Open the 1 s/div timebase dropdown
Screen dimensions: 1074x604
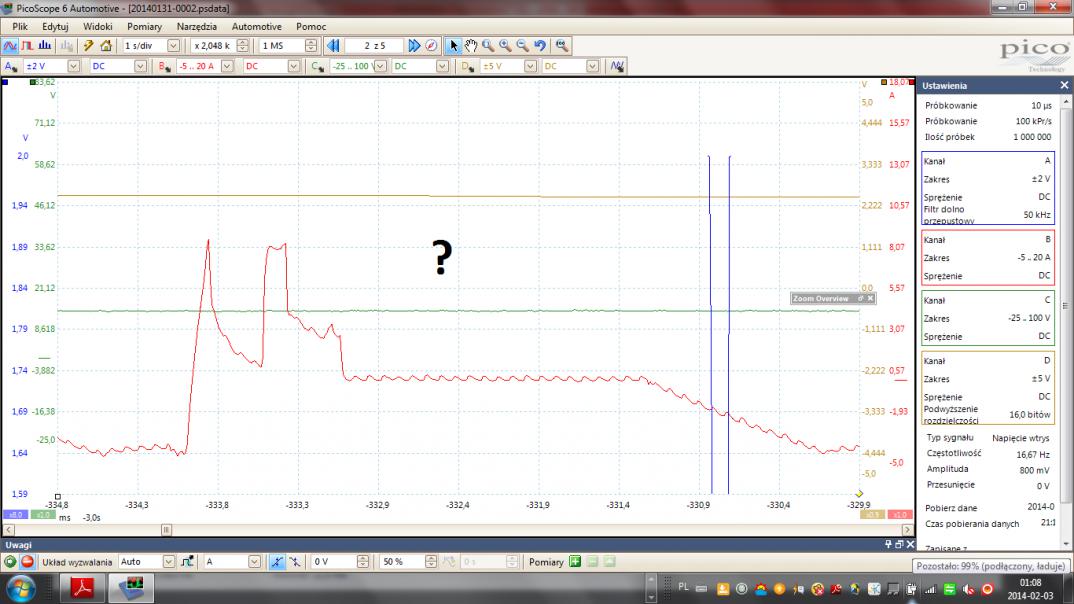pyautogui.click(x=174, y=46)
